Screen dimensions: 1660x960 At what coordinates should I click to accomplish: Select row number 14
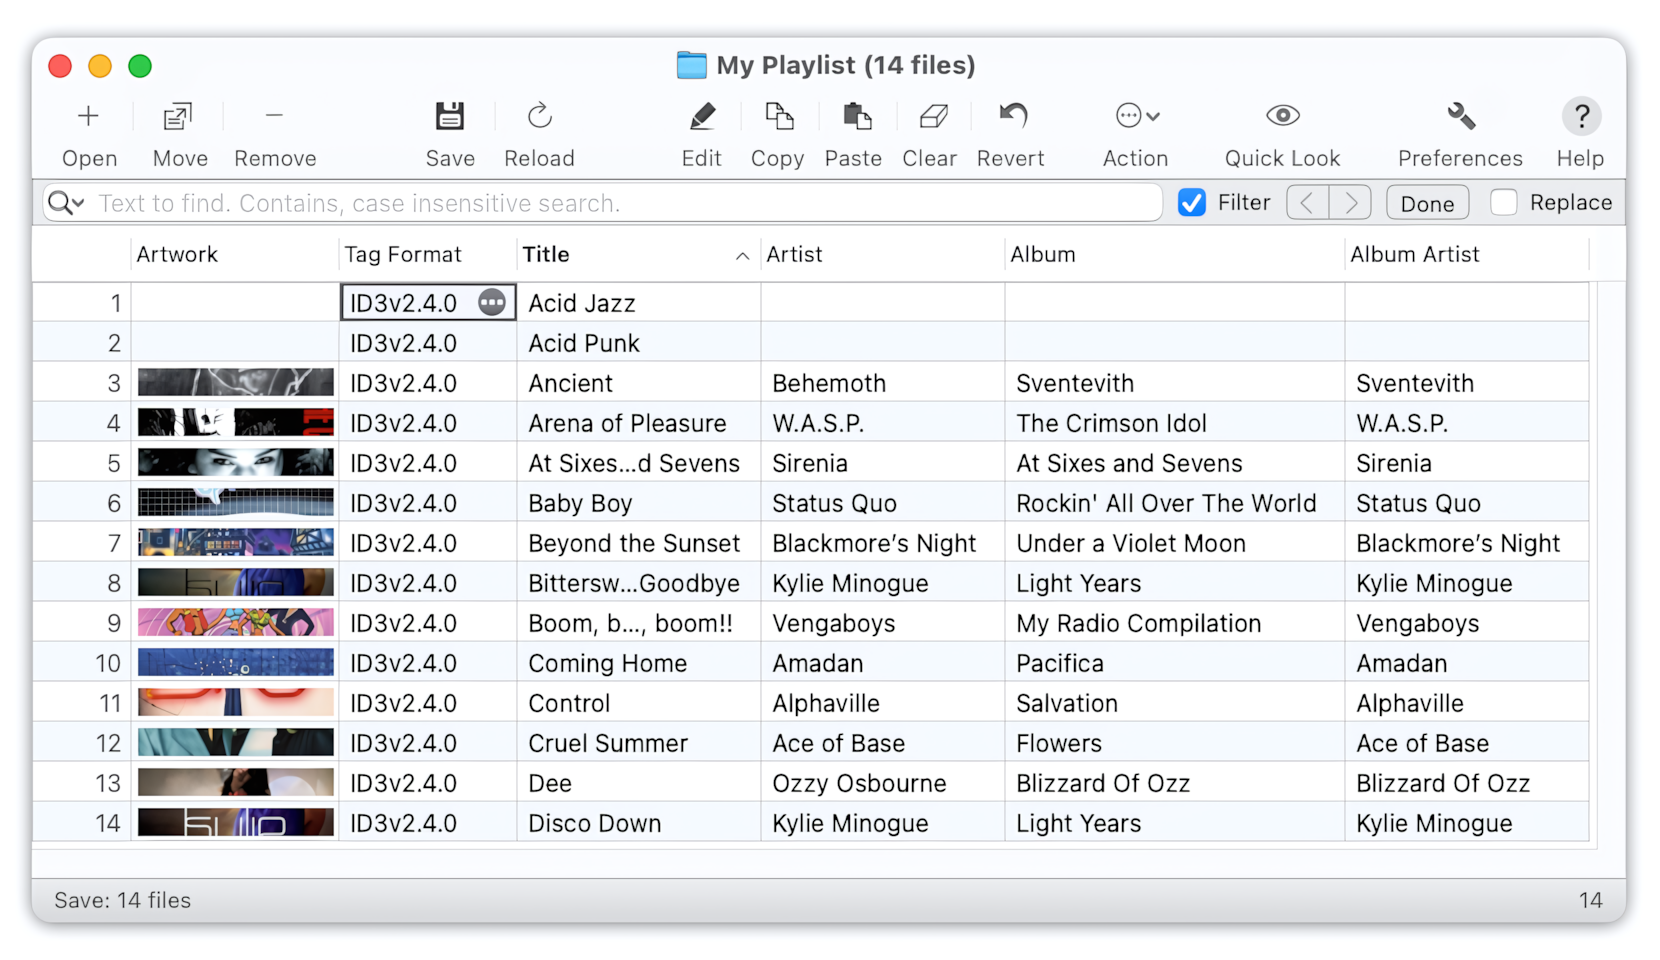108,823
